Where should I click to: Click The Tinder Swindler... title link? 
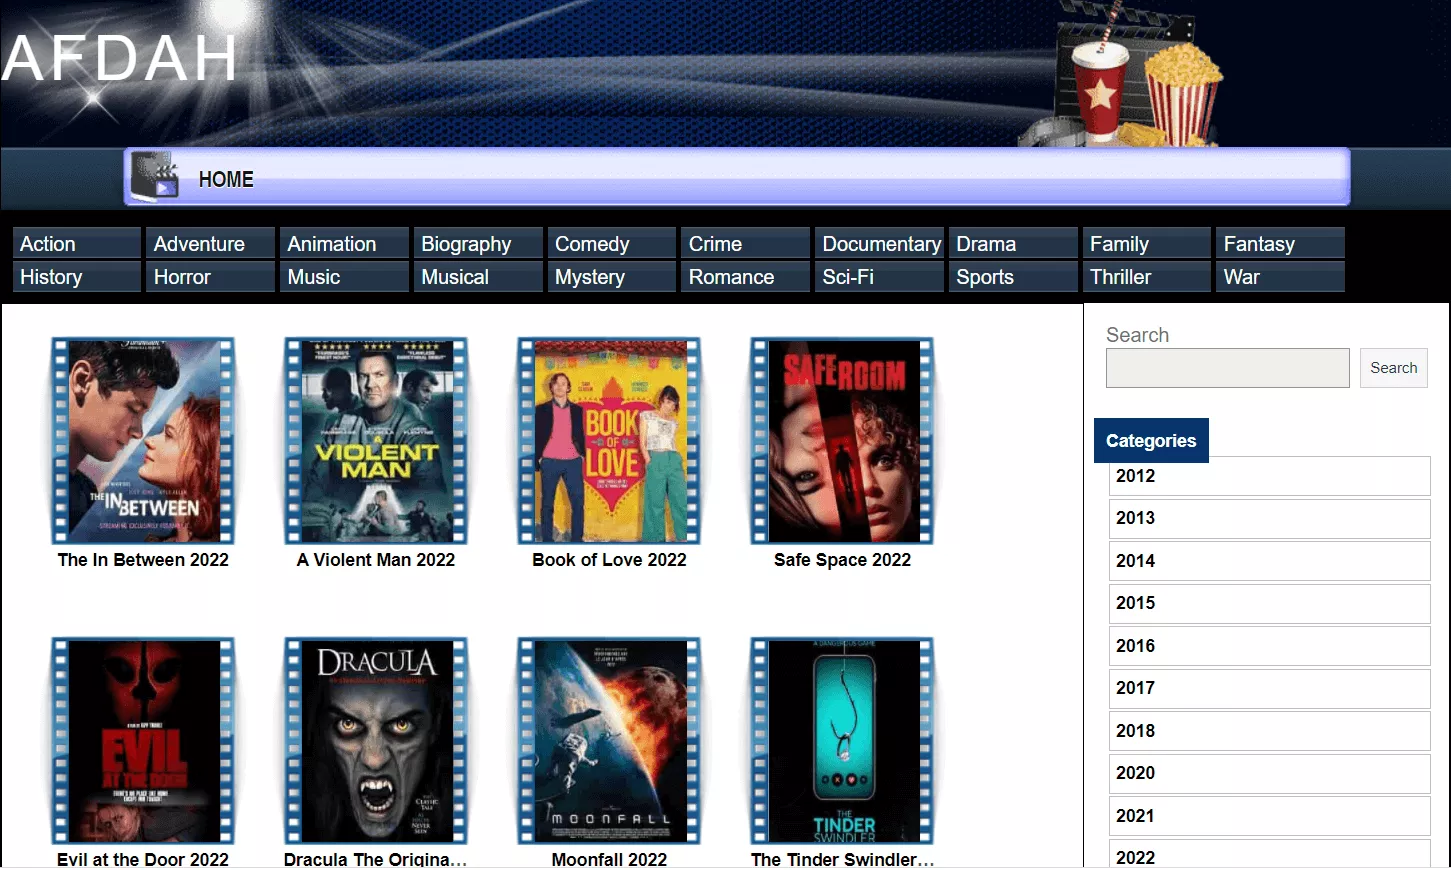click(842, 859)
